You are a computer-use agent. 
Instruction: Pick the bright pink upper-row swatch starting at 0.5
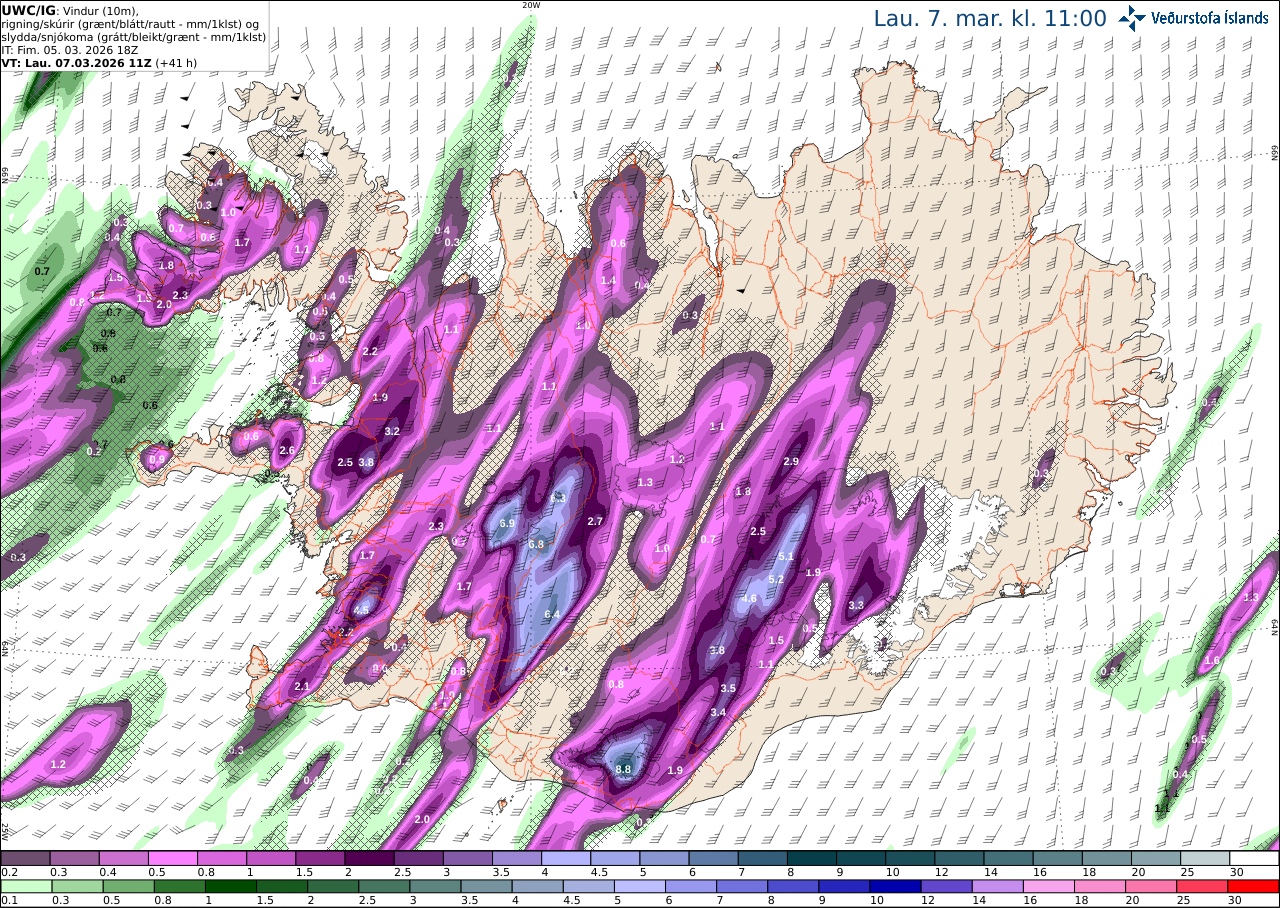tap(172, 858)
